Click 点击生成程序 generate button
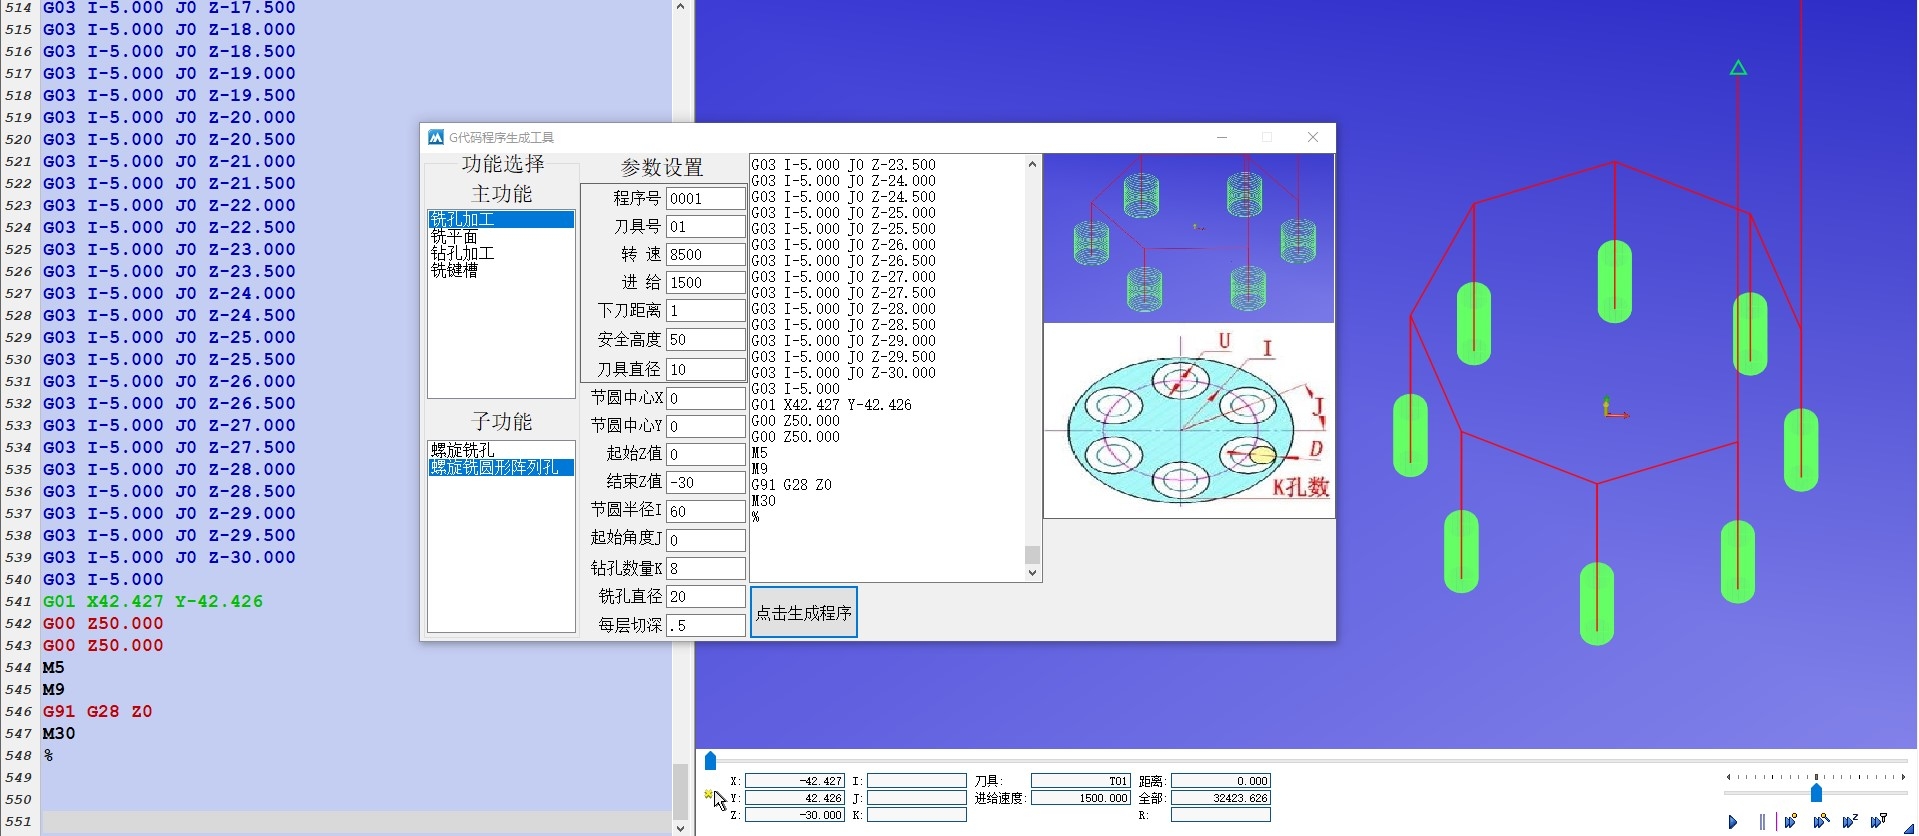 tap(804, 613)
